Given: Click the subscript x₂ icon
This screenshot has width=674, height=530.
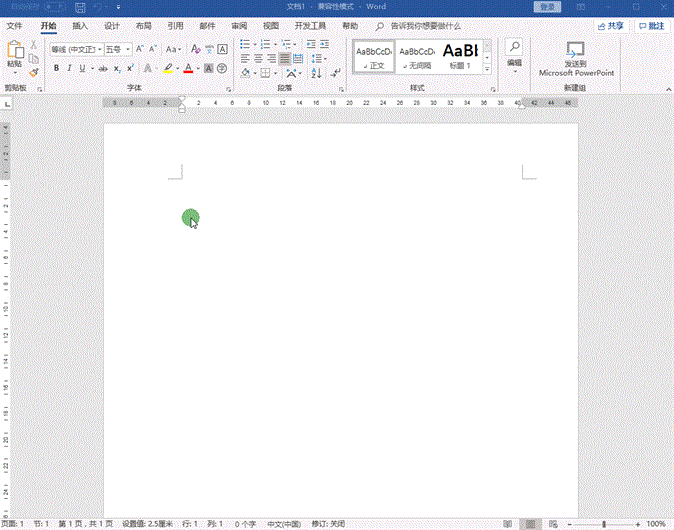Looking at the screenshot, I should (x=116, y=68).
